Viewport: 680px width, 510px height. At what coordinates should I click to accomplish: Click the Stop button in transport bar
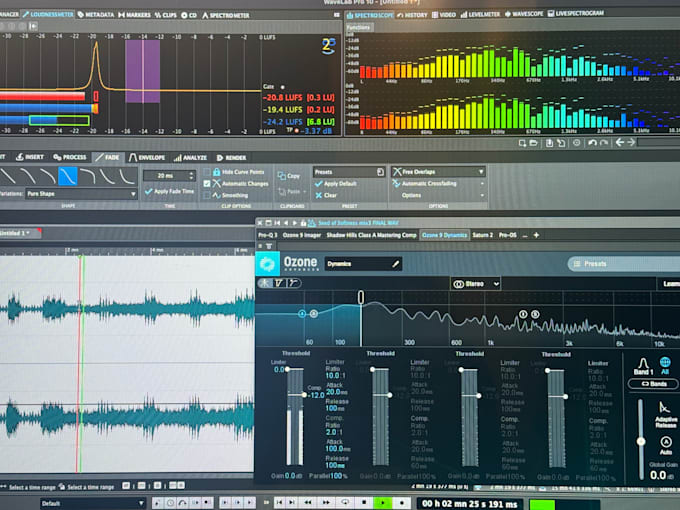364,503
